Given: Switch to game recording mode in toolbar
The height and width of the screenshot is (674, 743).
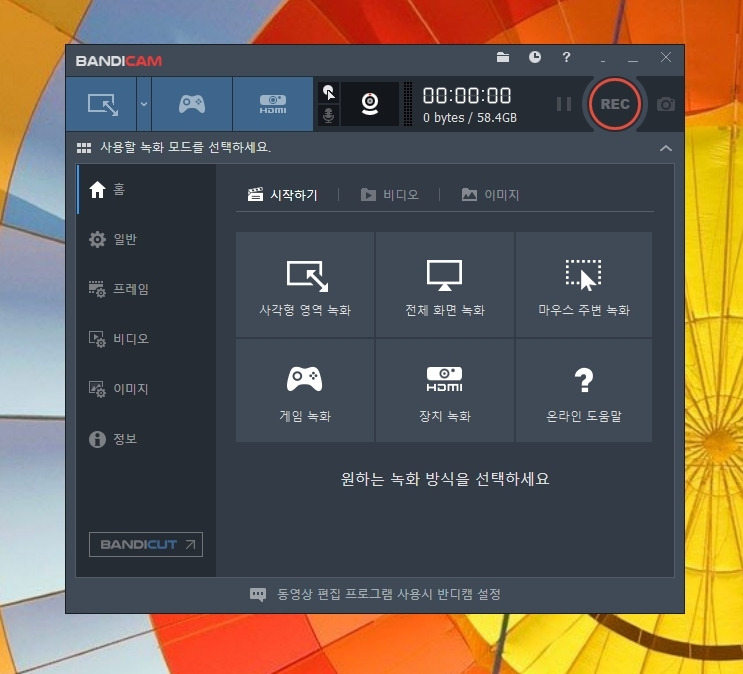Looking at the screenshot, I should [x=192, y=104].
